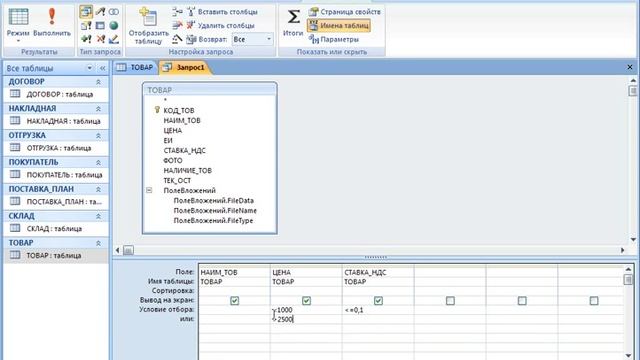Click the 1000 criteria cell under ЦЕНА

coord(306,310)
